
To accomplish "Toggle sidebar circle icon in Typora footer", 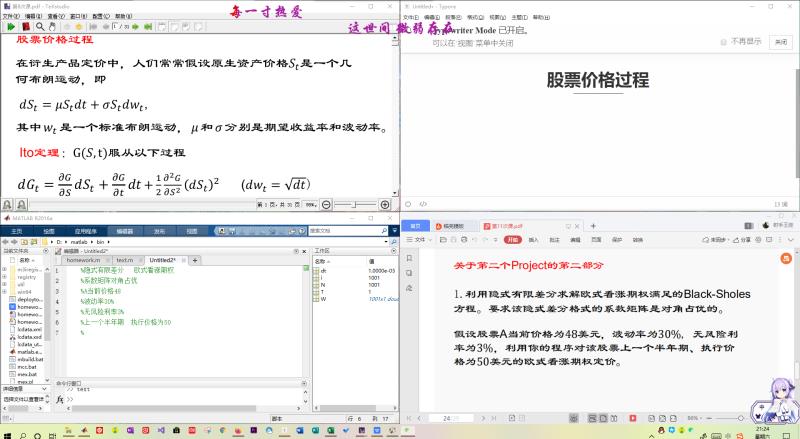I will pos(408,204).
